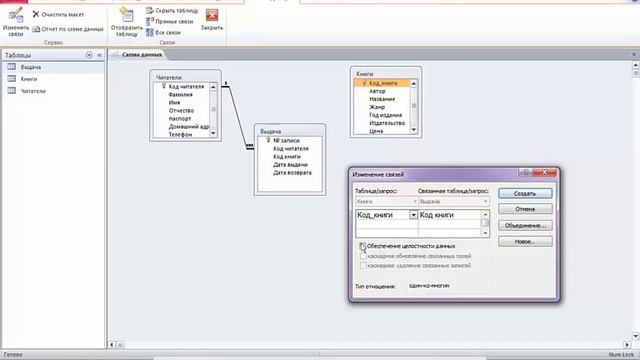Image resolution: width=640 pixels, height=360 pixels.
Task: Click the Читатели table scroll-up arrow
Action: [213, 87]
